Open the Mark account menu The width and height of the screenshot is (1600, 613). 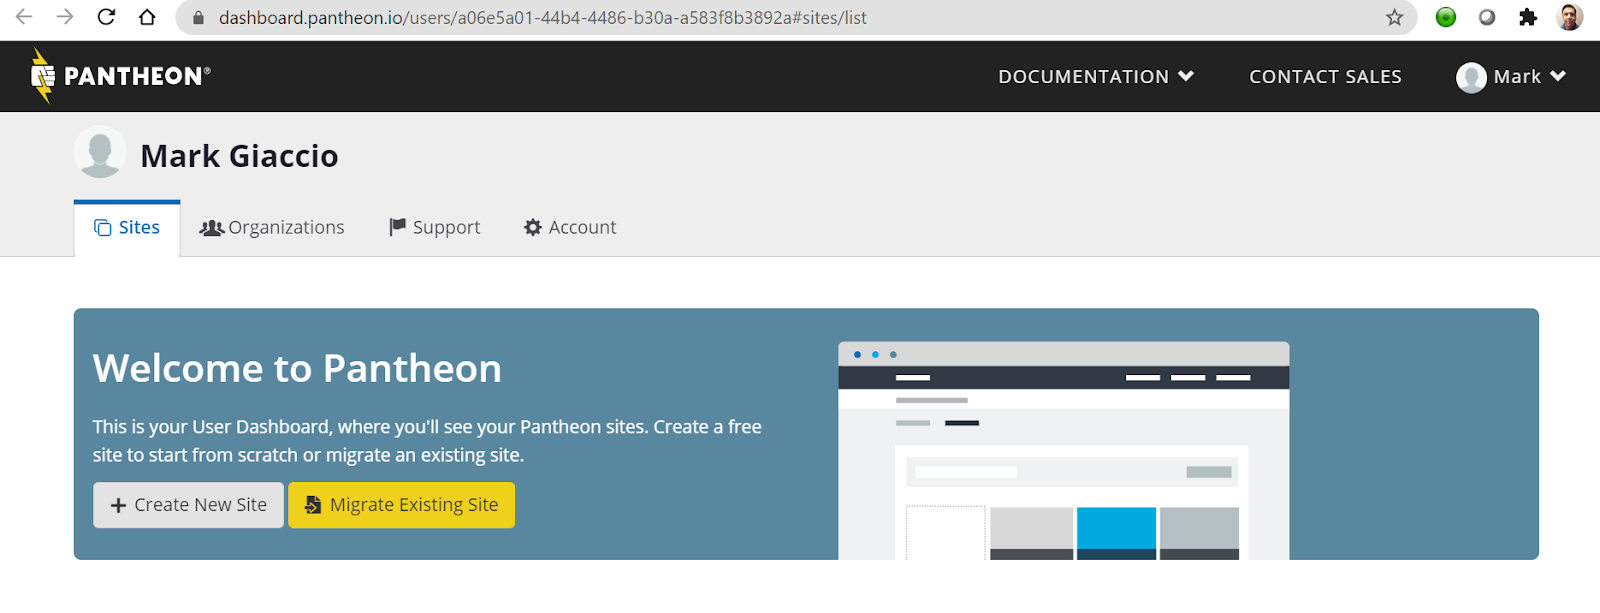[x=1511, y=77]
